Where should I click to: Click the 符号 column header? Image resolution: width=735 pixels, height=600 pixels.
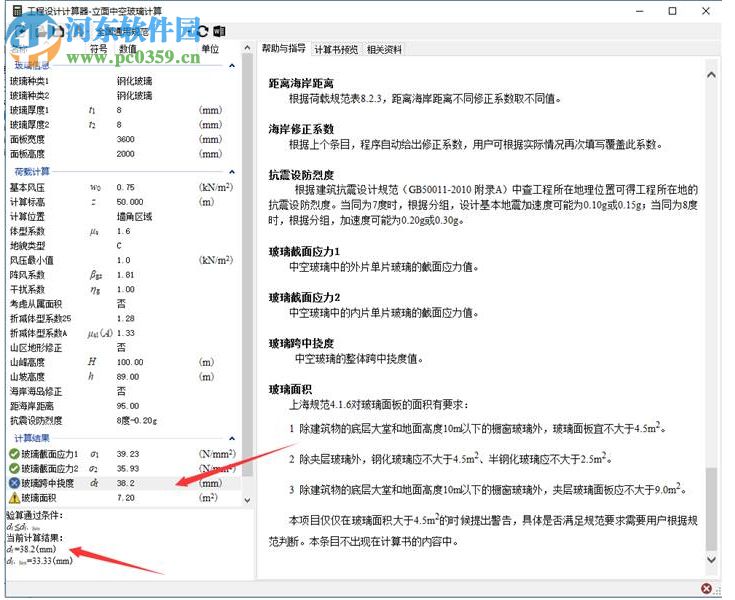[98, 48]
